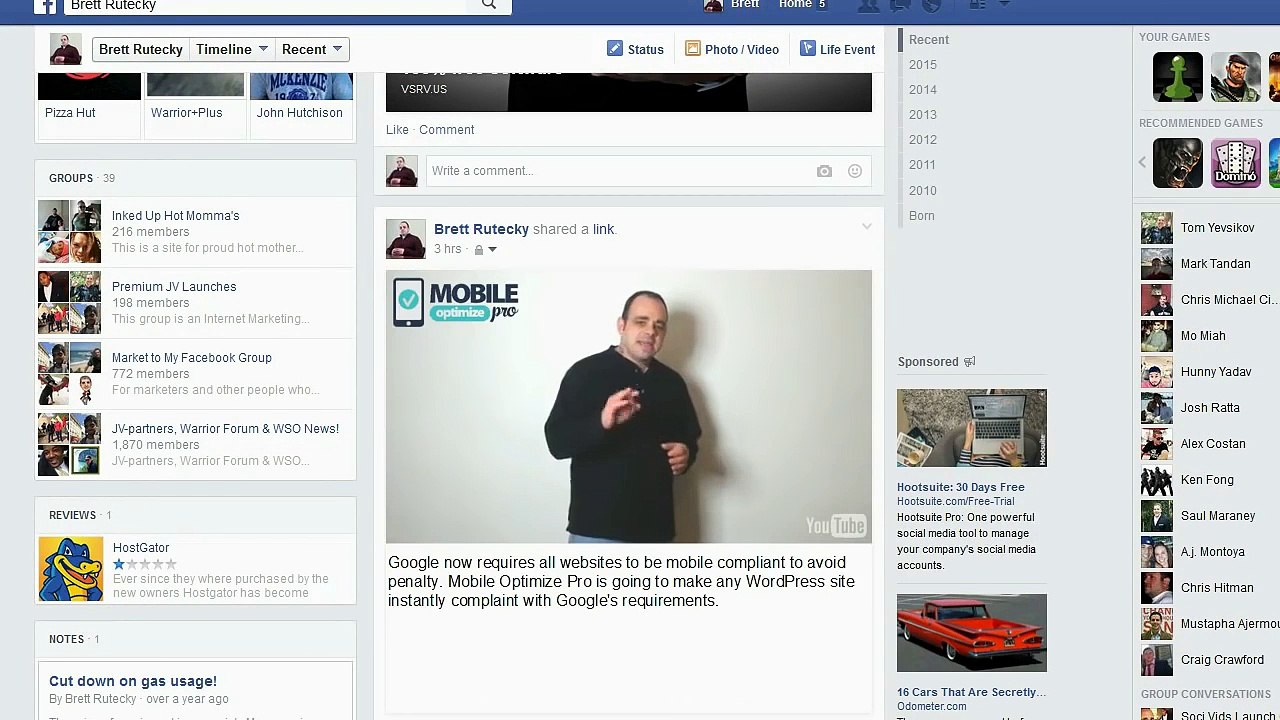Image resolution: width=1280 pixels, height=720 pixels.
Task: Click the Comment link under the post
Action: point(447,130)
